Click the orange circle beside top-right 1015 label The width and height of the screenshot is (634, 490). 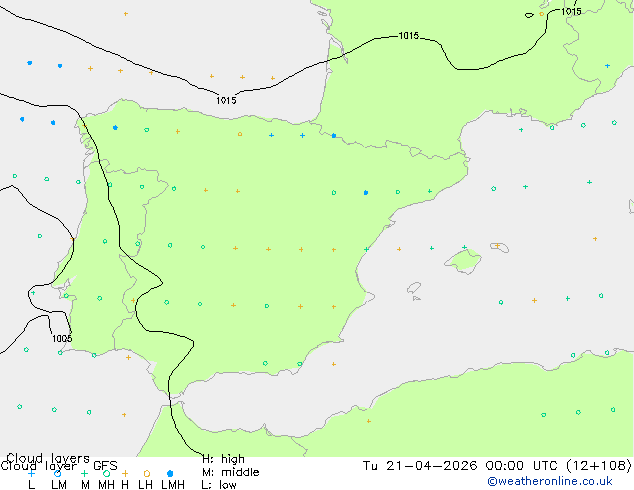[x=542, y=14]
